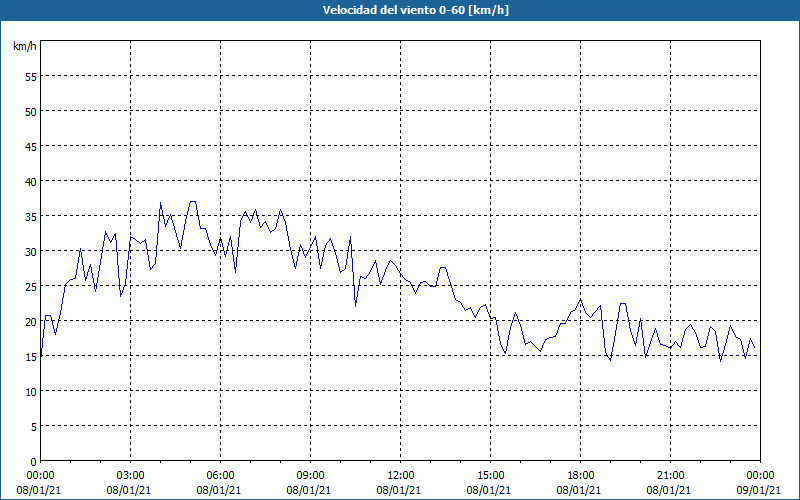The width and height of the screenshot is (800, 500).
Task: Select the 55 value on the speed axis
Action: (x=31, y=76)
